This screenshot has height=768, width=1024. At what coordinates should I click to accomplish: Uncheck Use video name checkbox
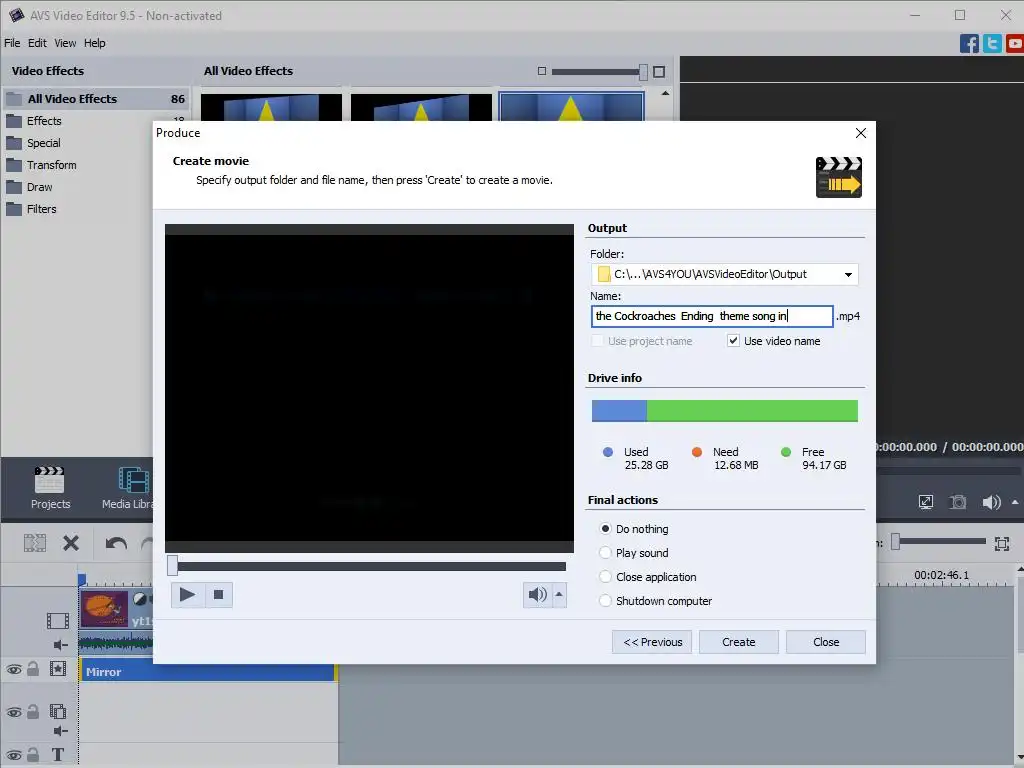point(733,340)
